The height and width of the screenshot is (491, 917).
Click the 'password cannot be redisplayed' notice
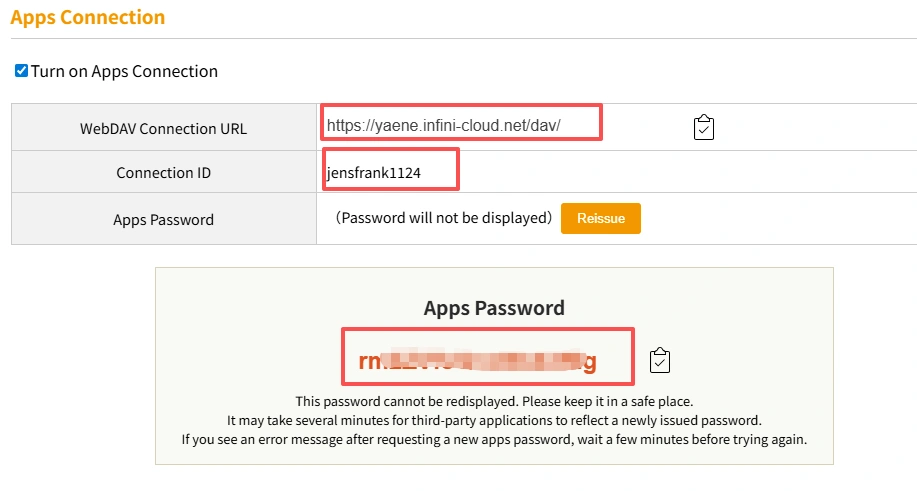[x=494, y=400]
